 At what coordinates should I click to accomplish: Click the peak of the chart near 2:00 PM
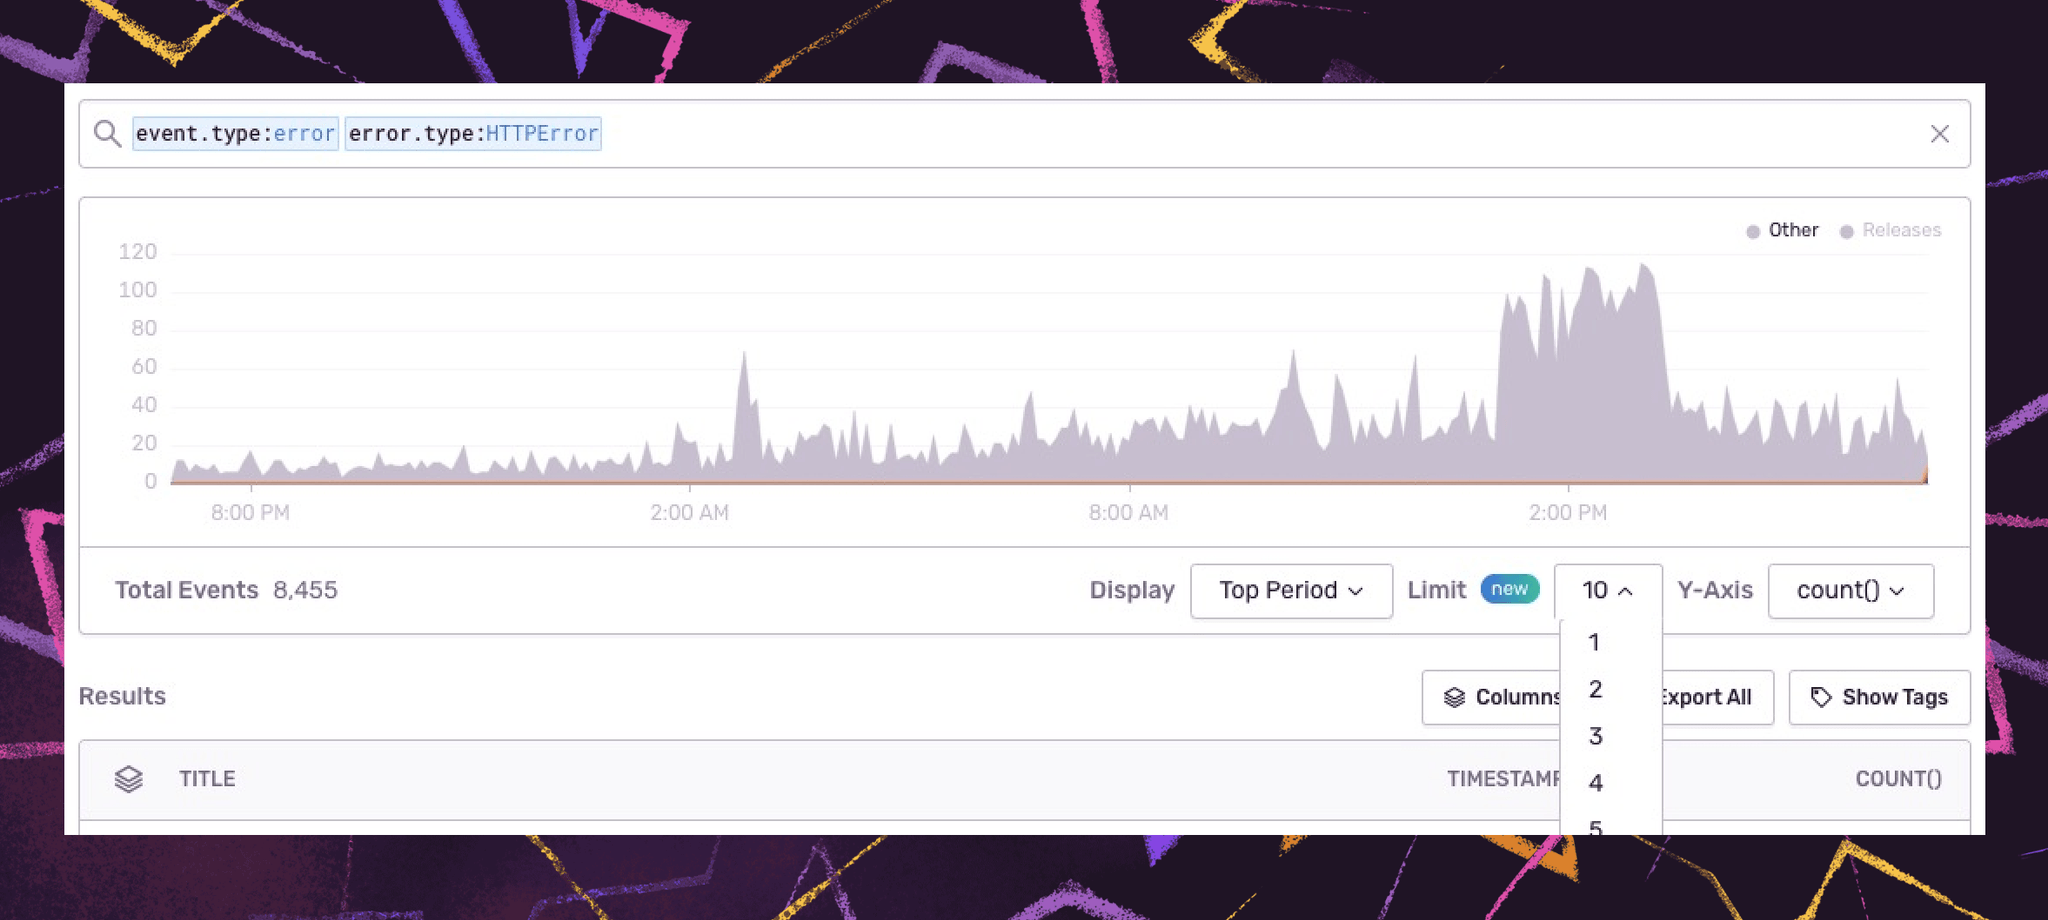click(x=1643, y=266)
